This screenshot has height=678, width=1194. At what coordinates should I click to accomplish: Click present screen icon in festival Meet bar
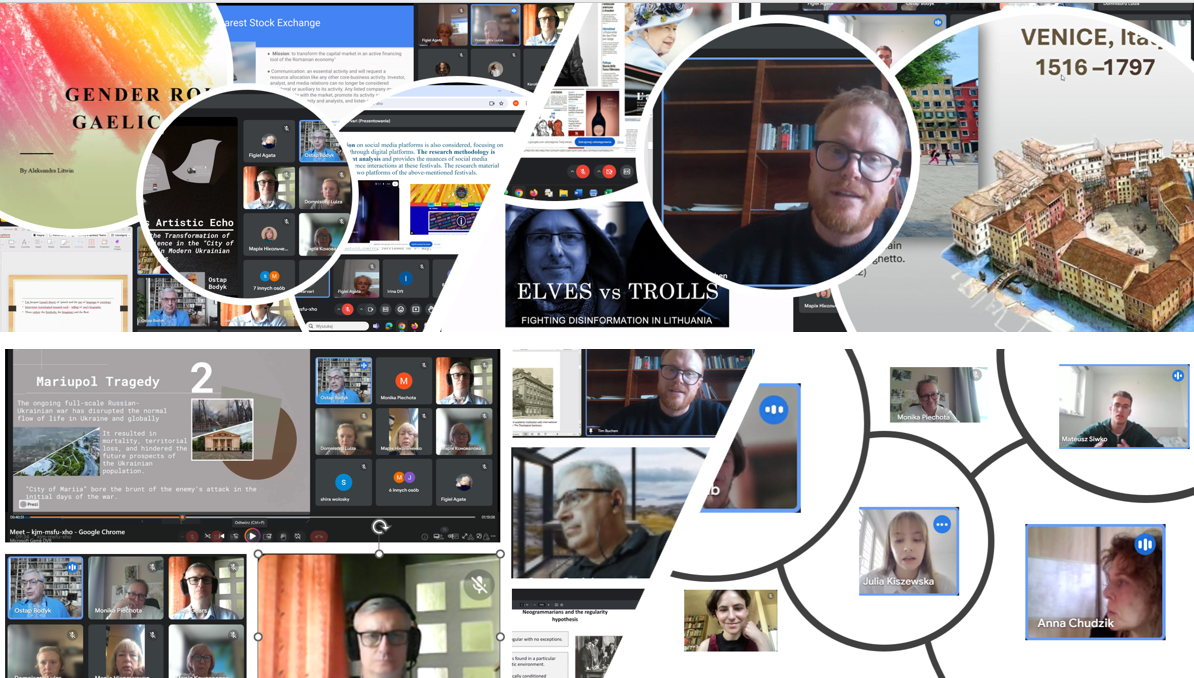point(416,309)
